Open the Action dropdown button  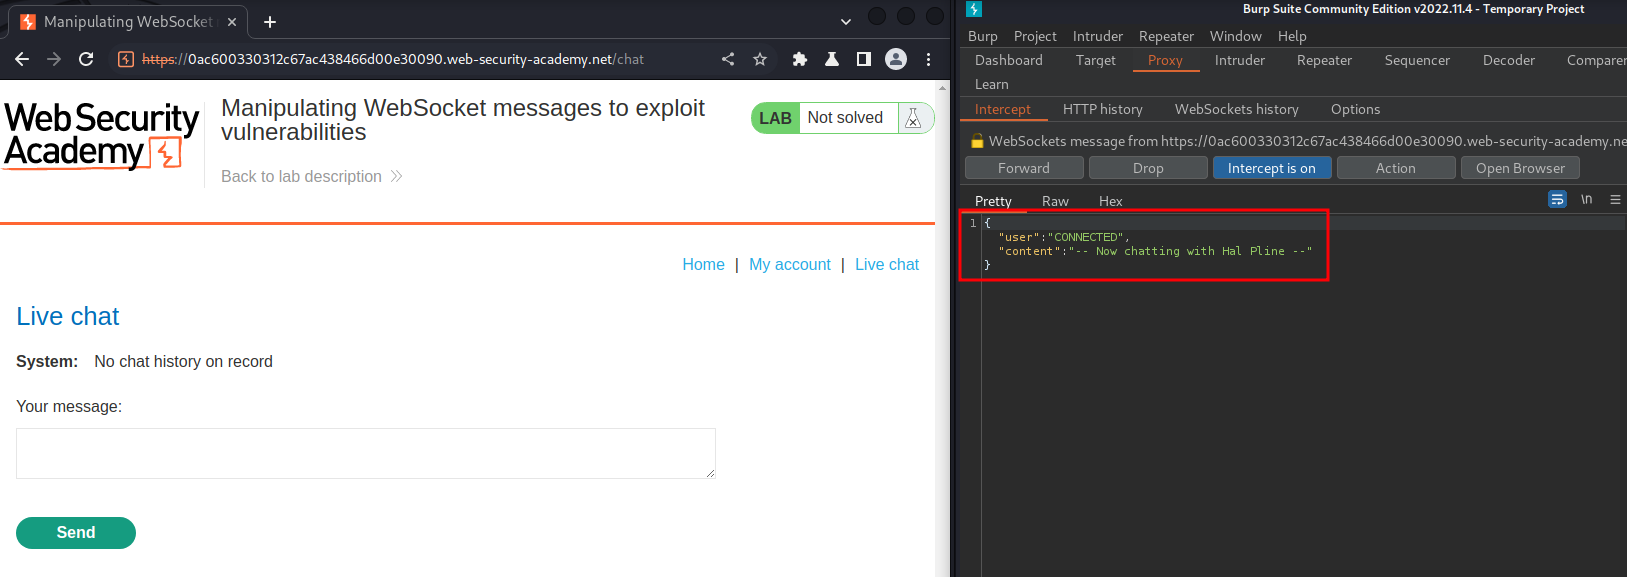1396,168
